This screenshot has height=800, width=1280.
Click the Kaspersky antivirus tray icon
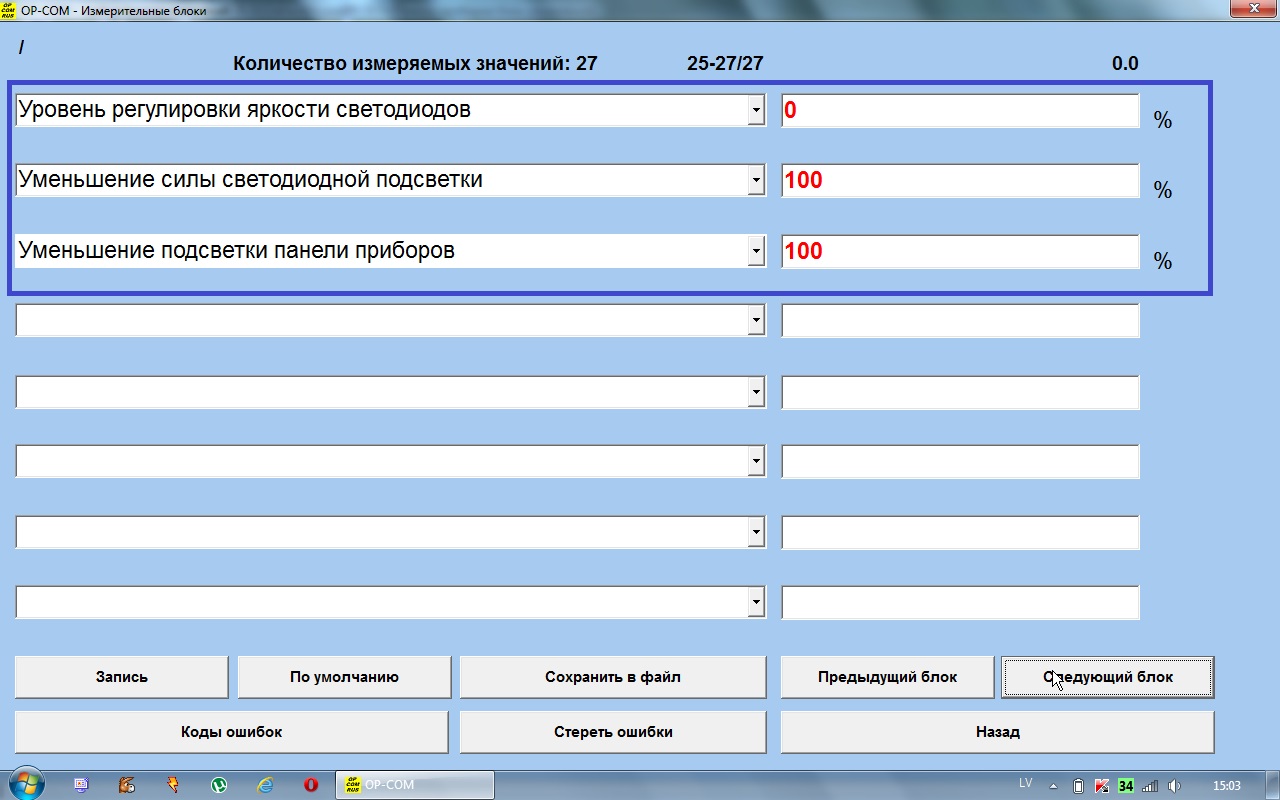click(x=1102, y=785)
